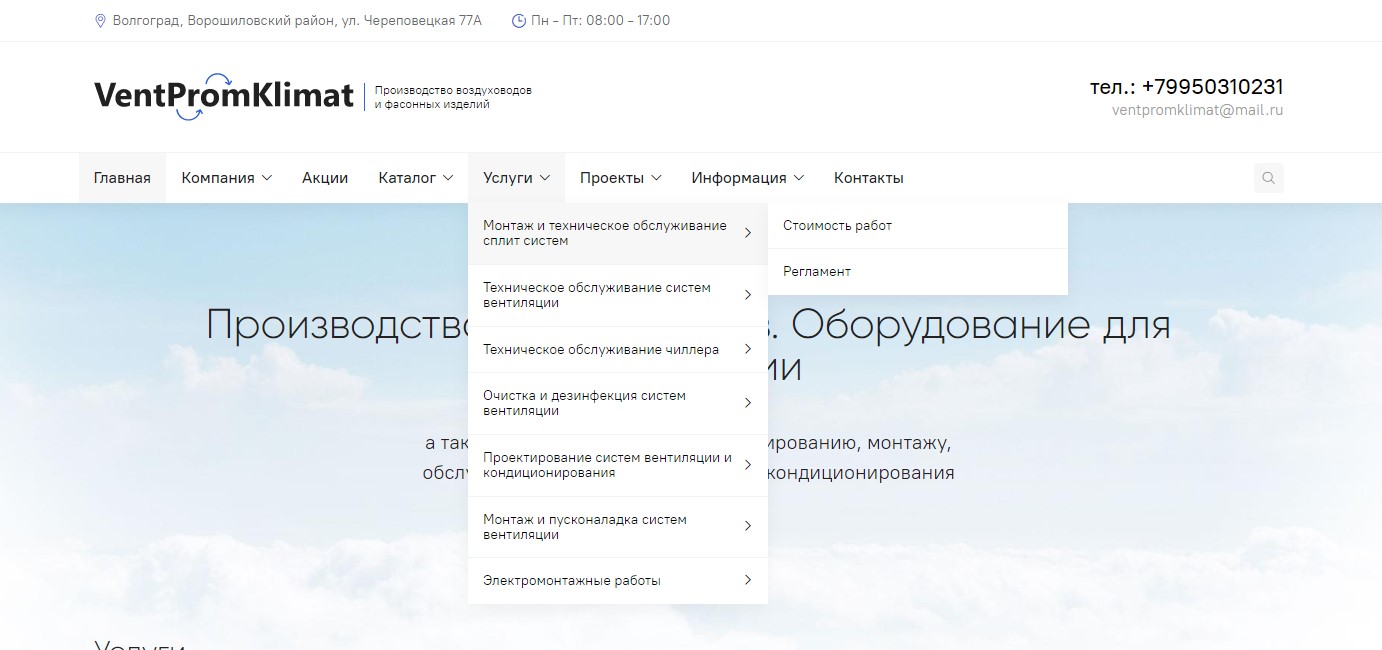
Task: Click the location pin icon by address
Action: 100,21
